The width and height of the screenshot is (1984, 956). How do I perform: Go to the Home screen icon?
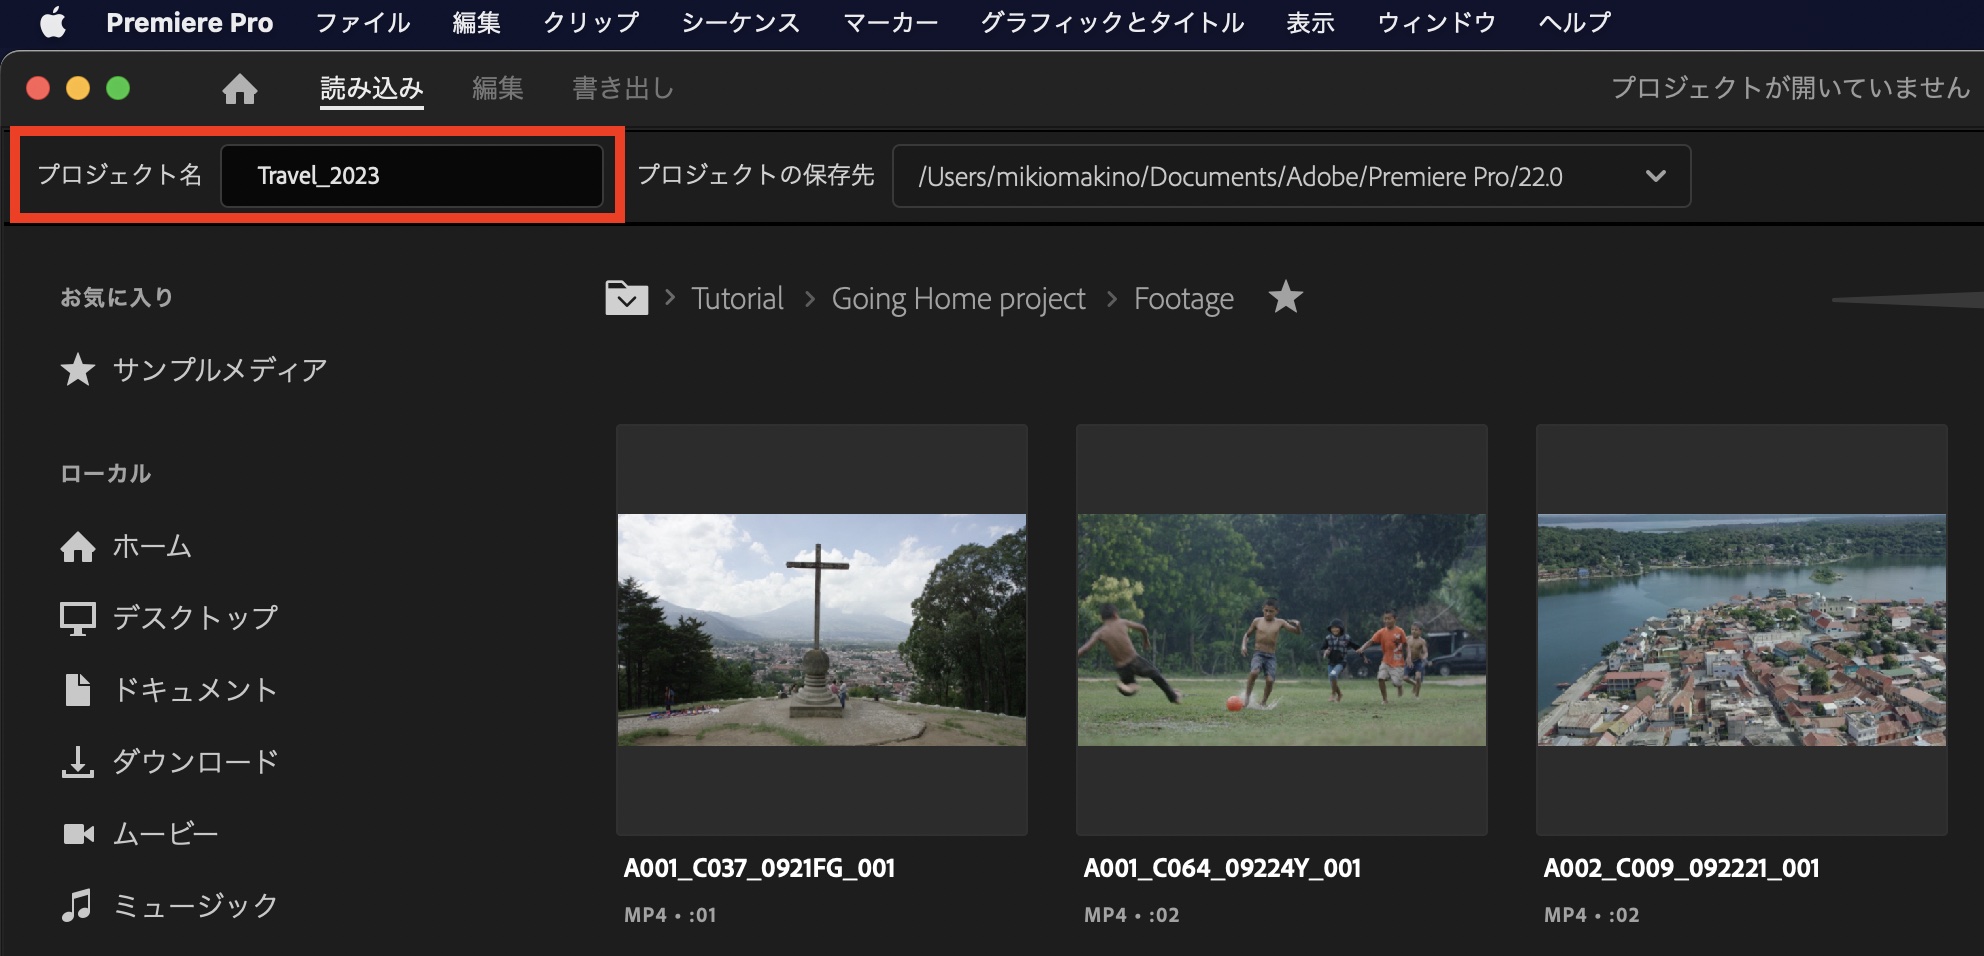tap(240, 89)
